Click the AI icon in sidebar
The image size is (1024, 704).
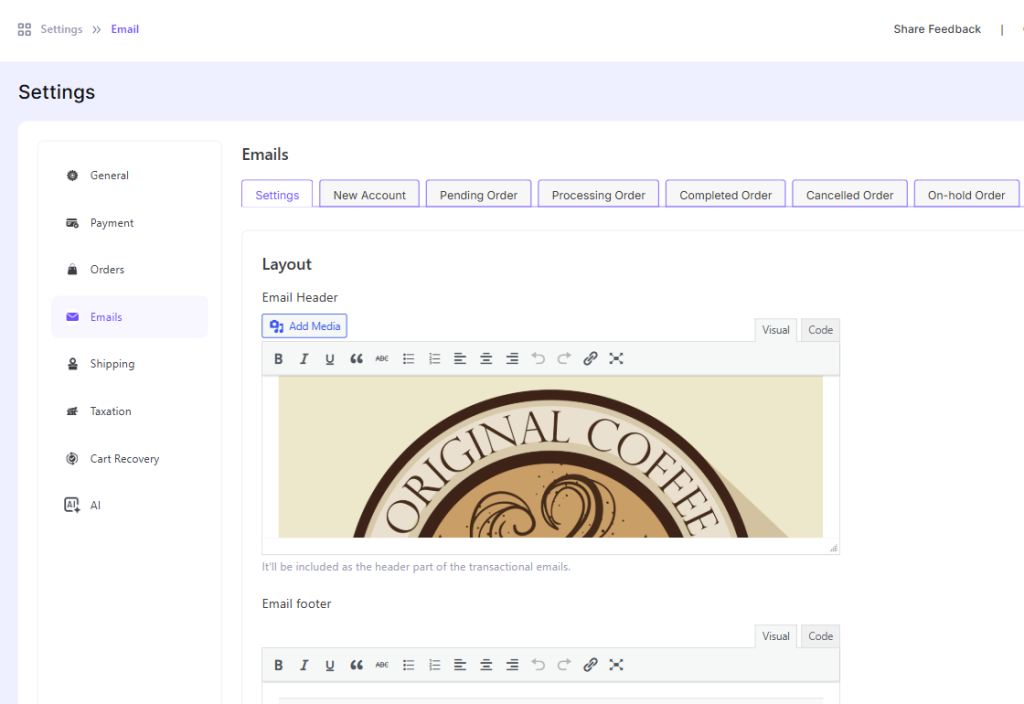click(x=72, y=505)
